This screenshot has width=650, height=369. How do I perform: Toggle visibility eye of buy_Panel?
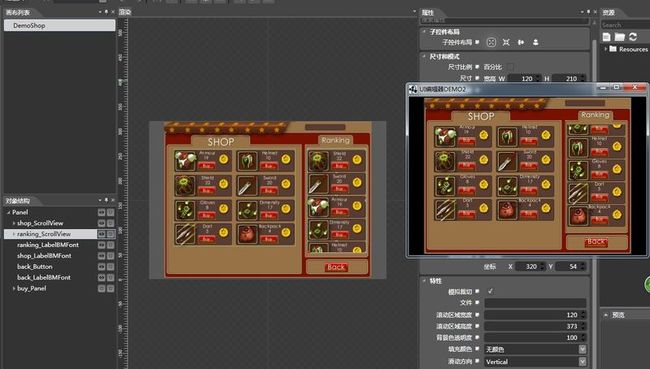click(x=102, y=288)
